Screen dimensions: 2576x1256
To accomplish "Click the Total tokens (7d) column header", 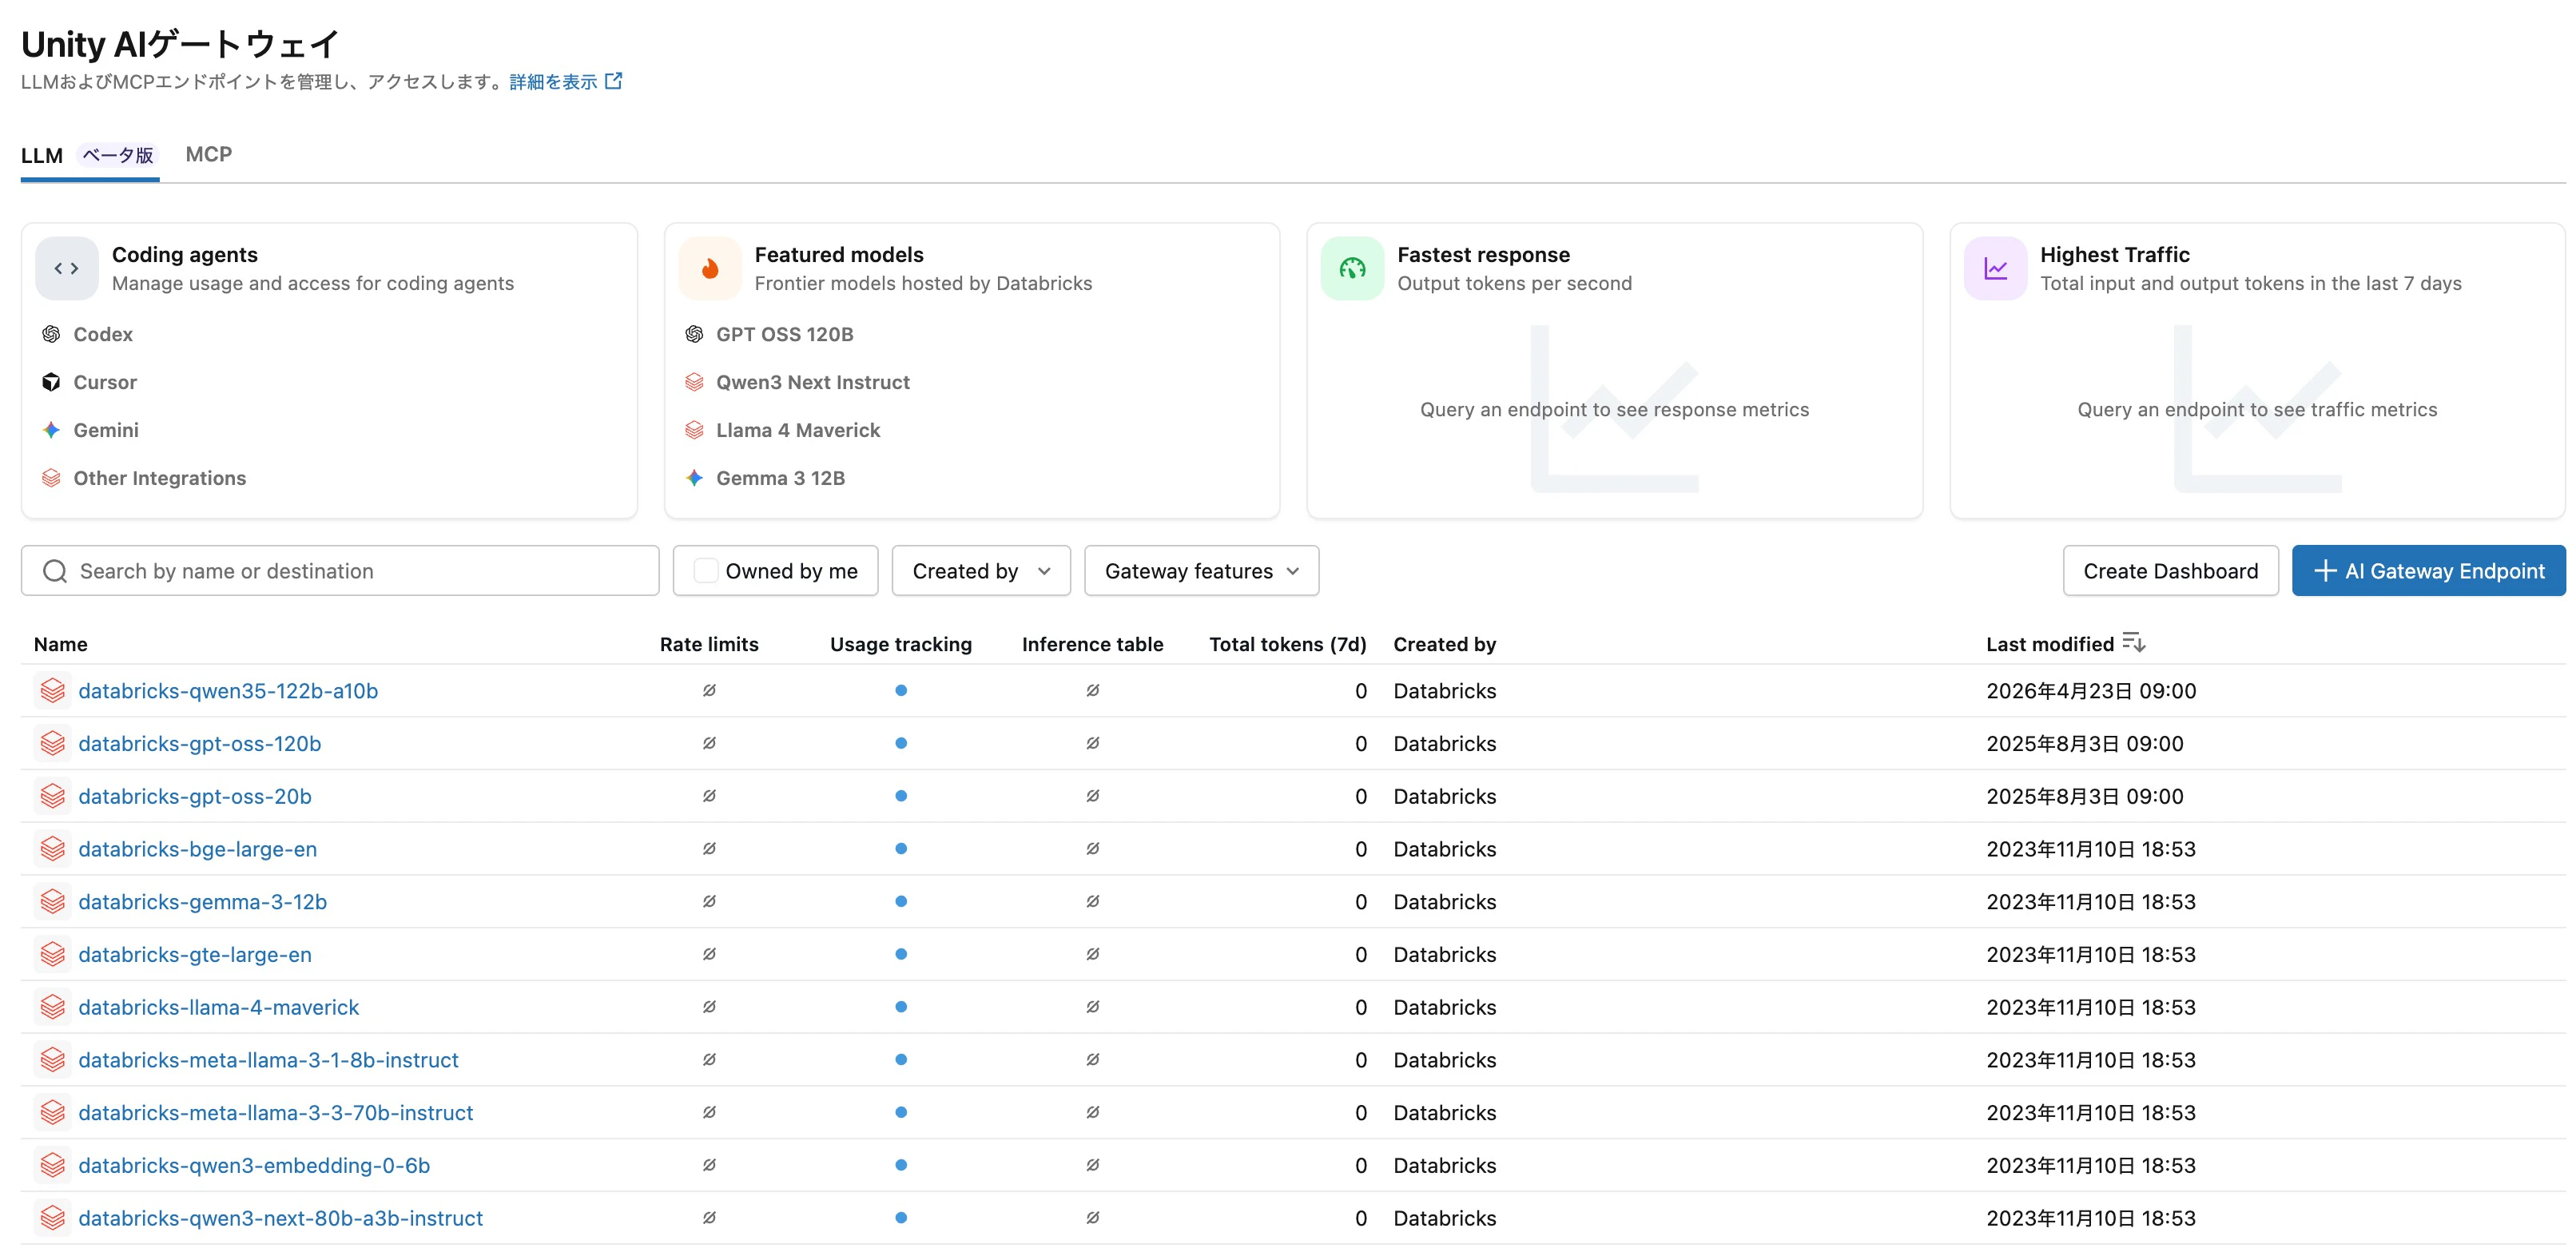I will pos(1288,644).
